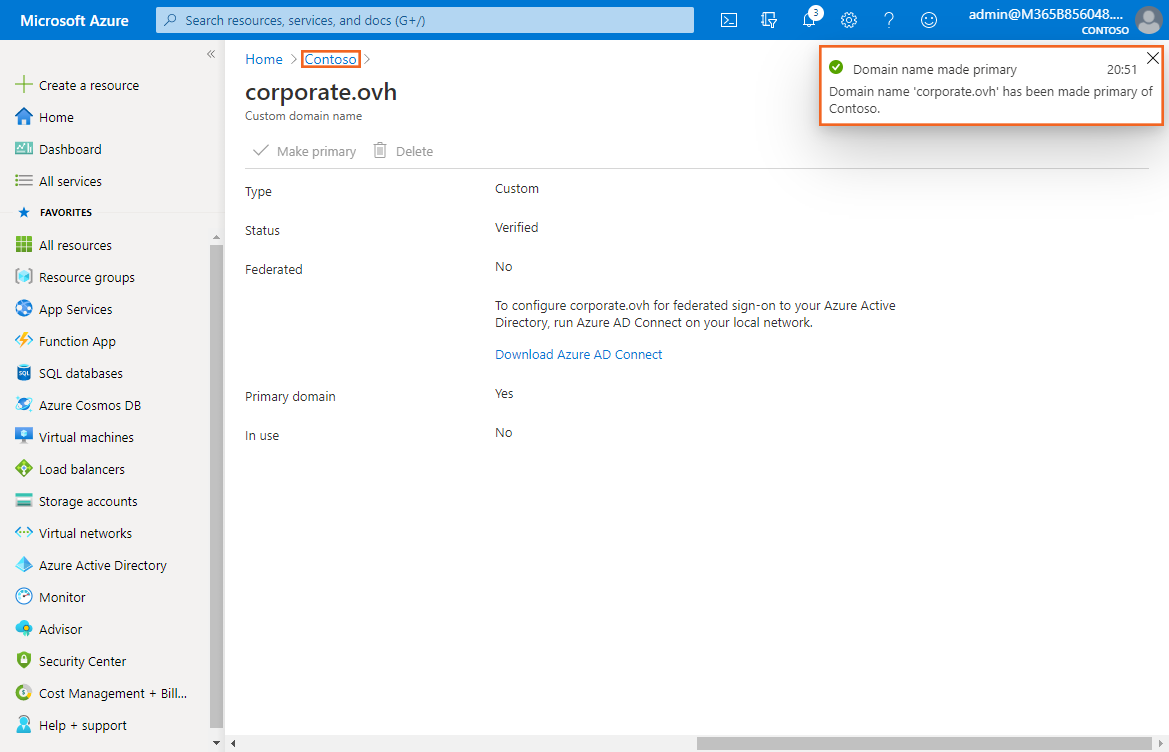Open Cloud Shell from the top bar
Screen dimensions: 1169x752
click(x=730, y=20)
